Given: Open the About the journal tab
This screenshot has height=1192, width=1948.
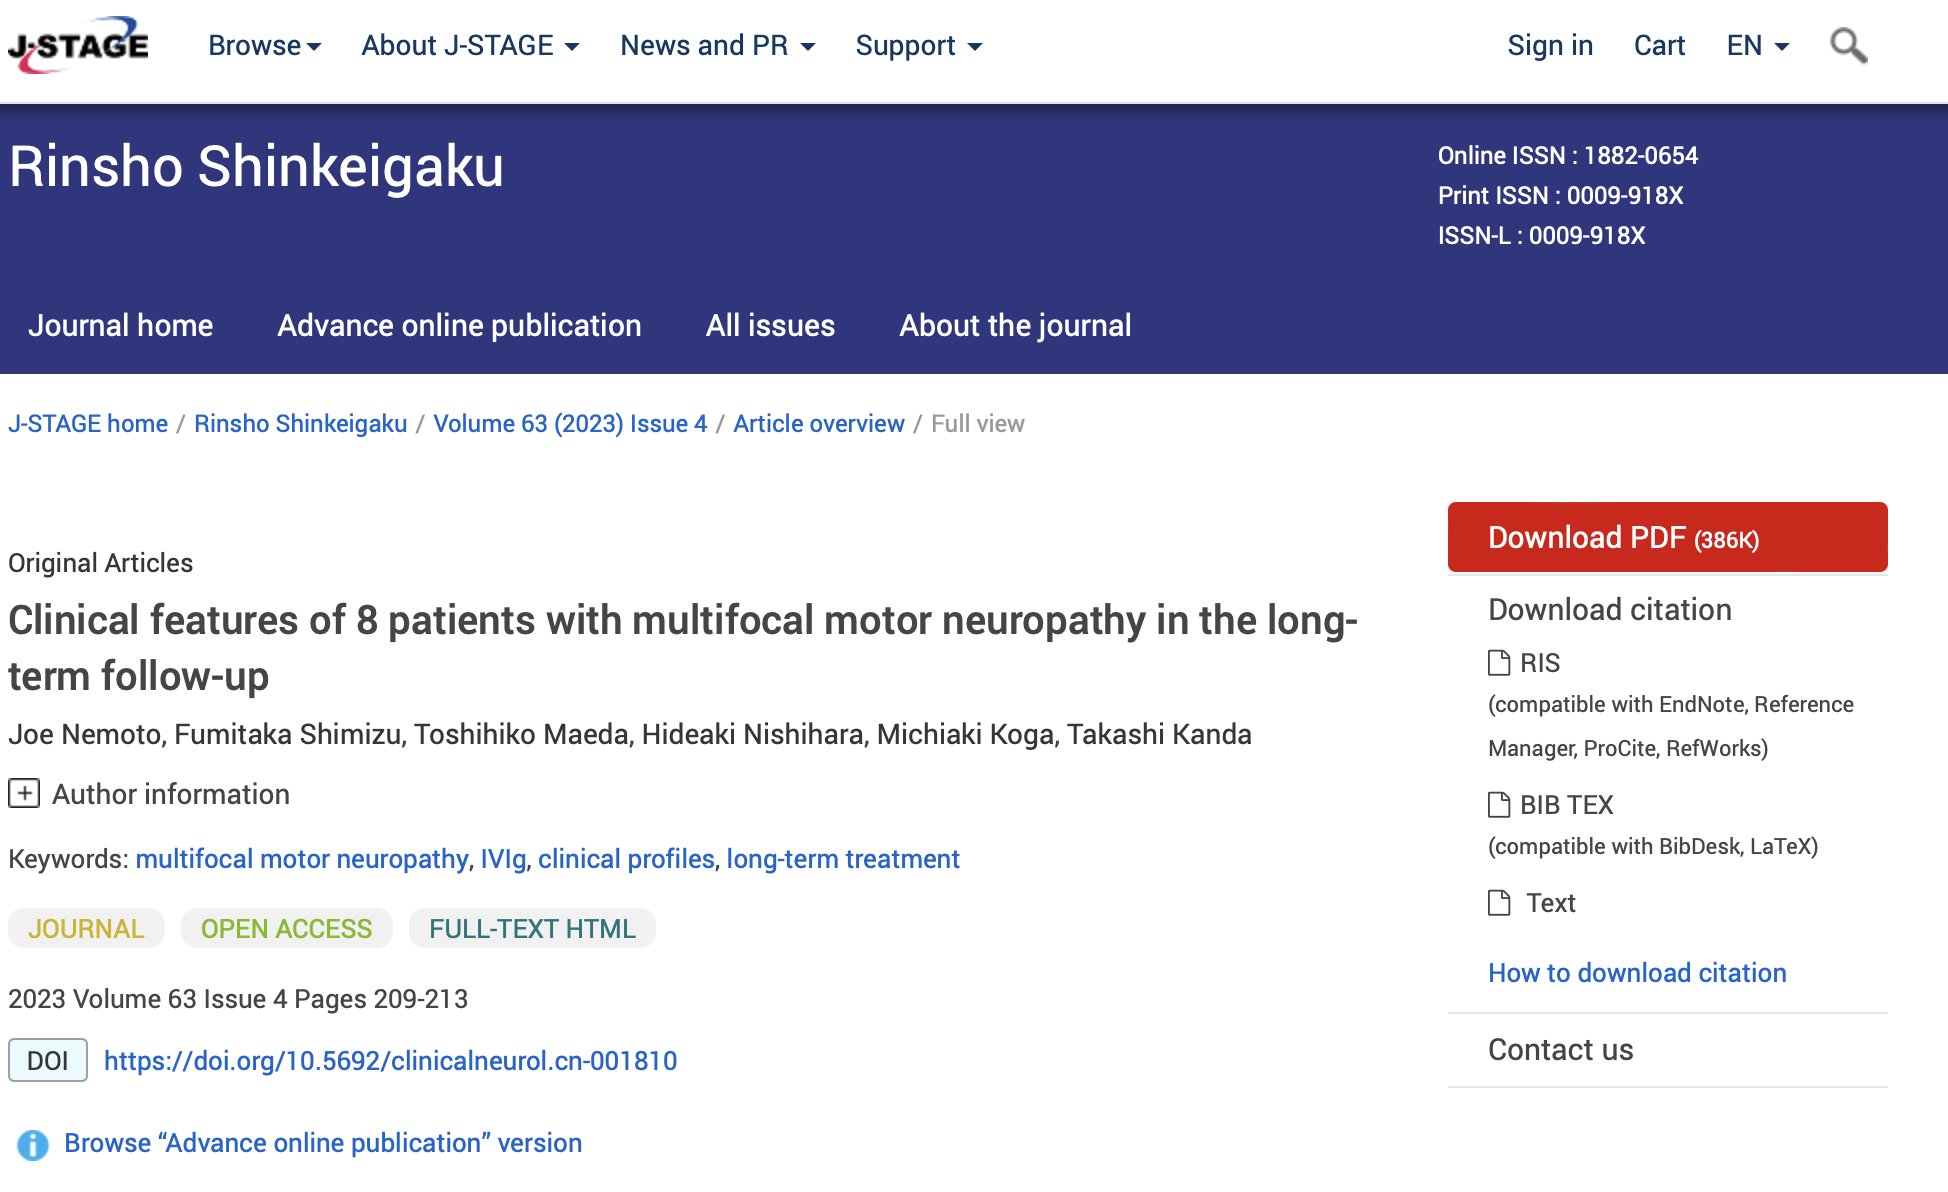Looking at the screenshot, I should coord(1014,325).
